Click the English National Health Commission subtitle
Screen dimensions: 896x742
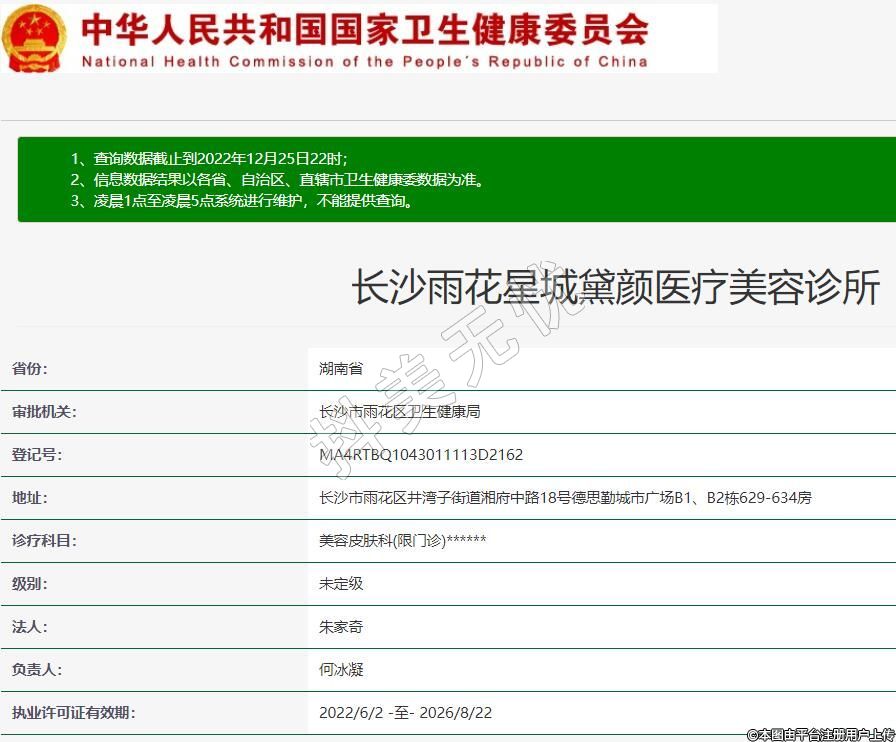click(x=364, y=62)
